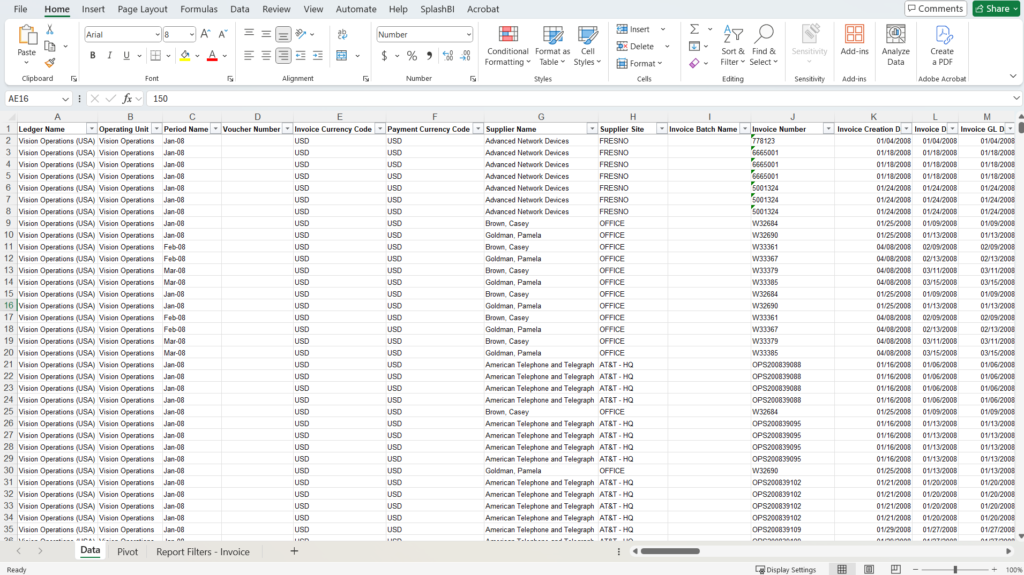This screenshot has height=575, width=1024.
Task: Apply the red Font Color
Action: tap(212, 56)
